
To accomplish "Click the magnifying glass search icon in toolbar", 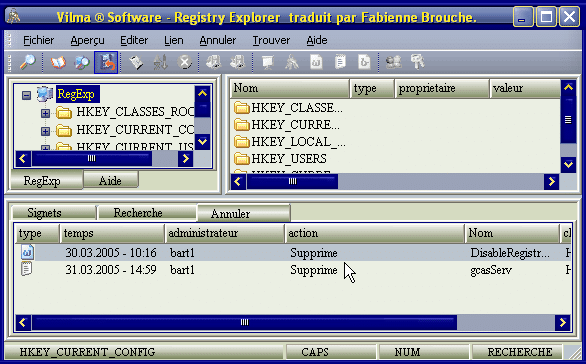I will pyautogui.click(x=28, y=62).
